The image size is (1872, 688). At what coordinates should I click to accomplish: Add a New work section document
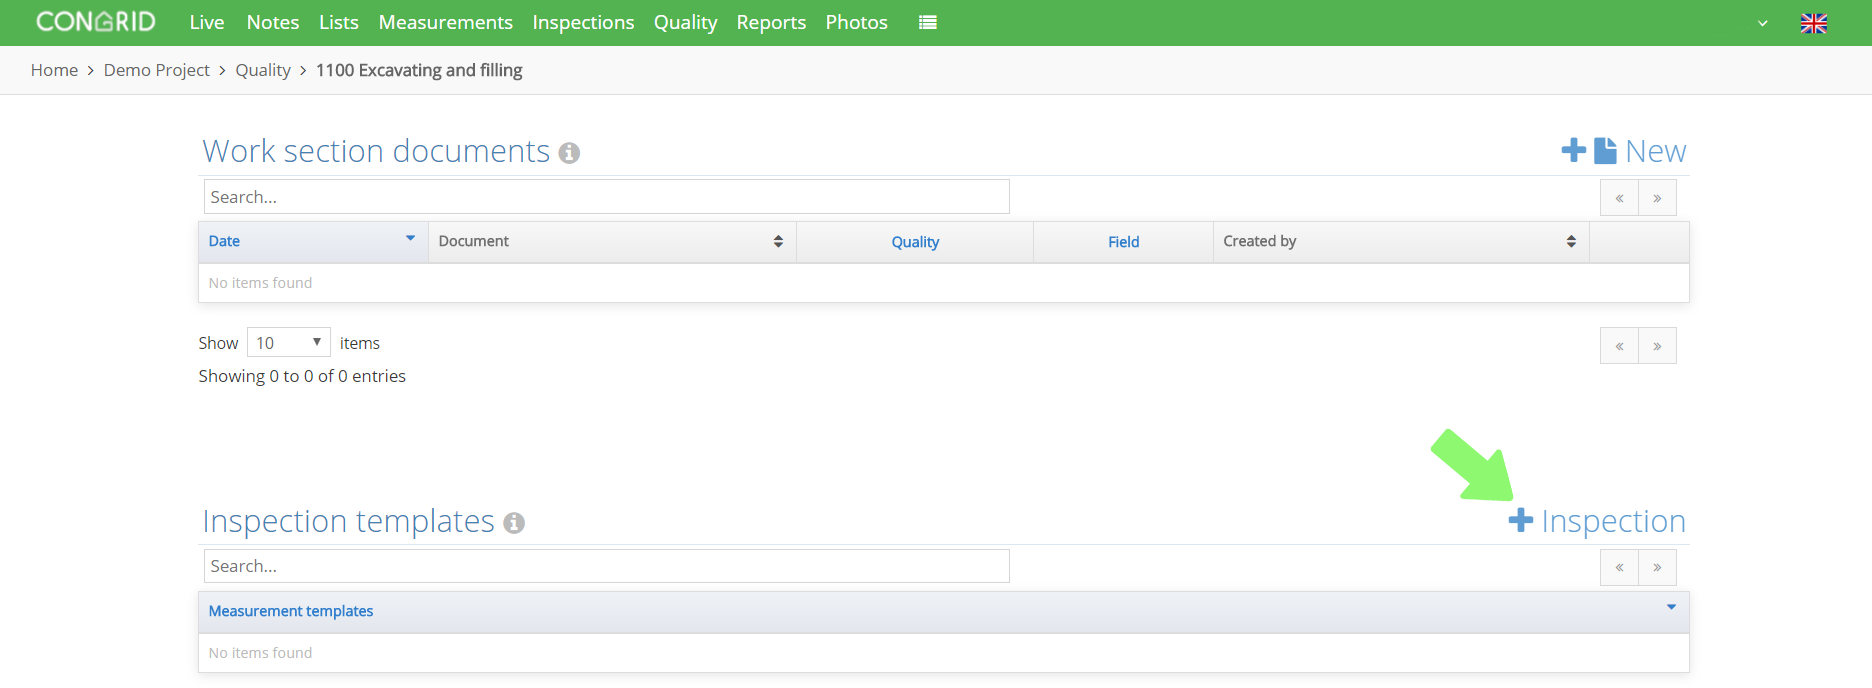click(1624, 151)
